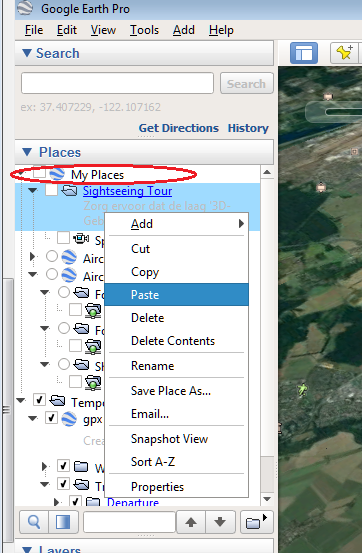The image size is (362, 553).
Task: Collapse the Search panel header arrow
Action: click(27, 53)
